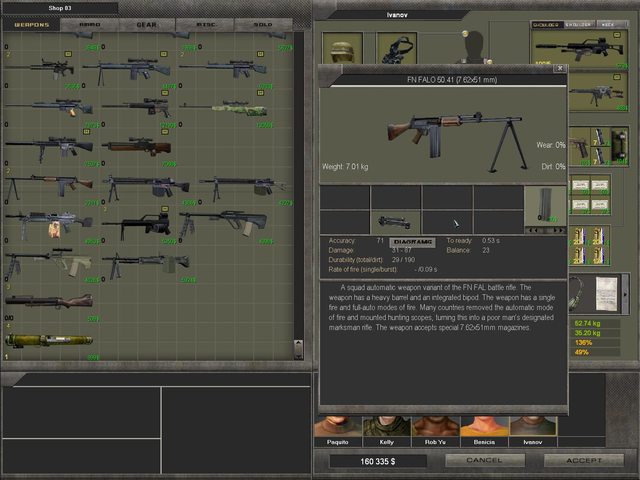This screenshot has height=480, width=640.
Task: Select the black Steyr AUG with tan magazine
Action: pyautogui.click(x=225, y=224)
